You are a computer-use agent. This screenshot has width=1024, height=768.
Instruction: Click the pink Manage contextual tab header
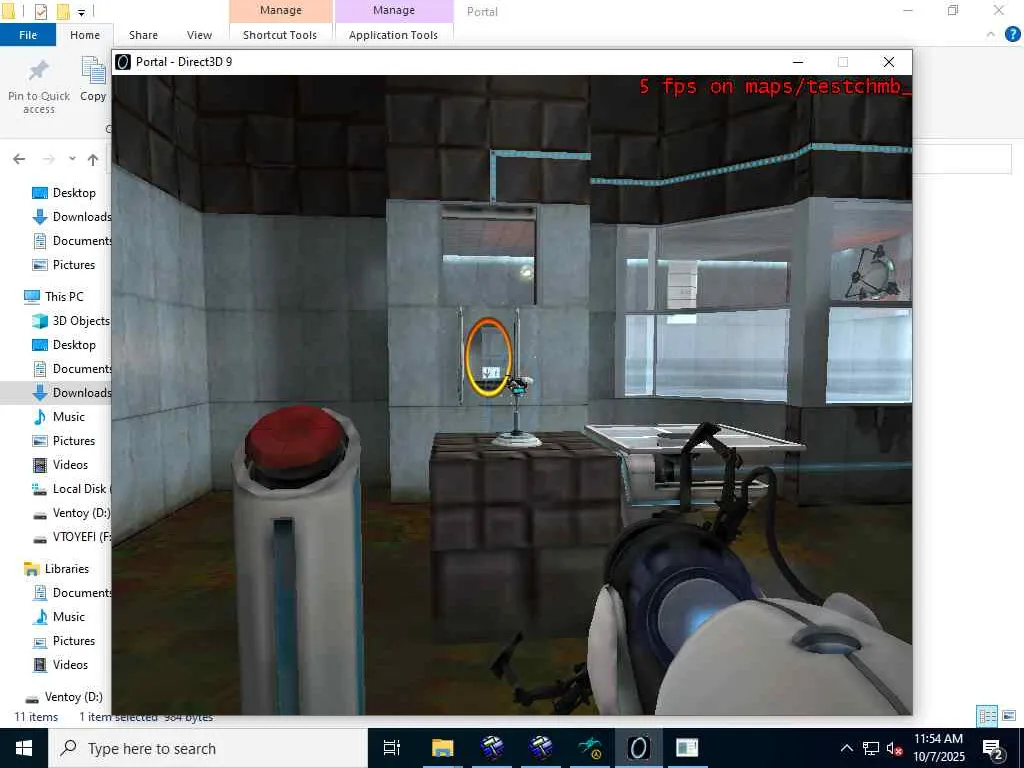point(281,10)
